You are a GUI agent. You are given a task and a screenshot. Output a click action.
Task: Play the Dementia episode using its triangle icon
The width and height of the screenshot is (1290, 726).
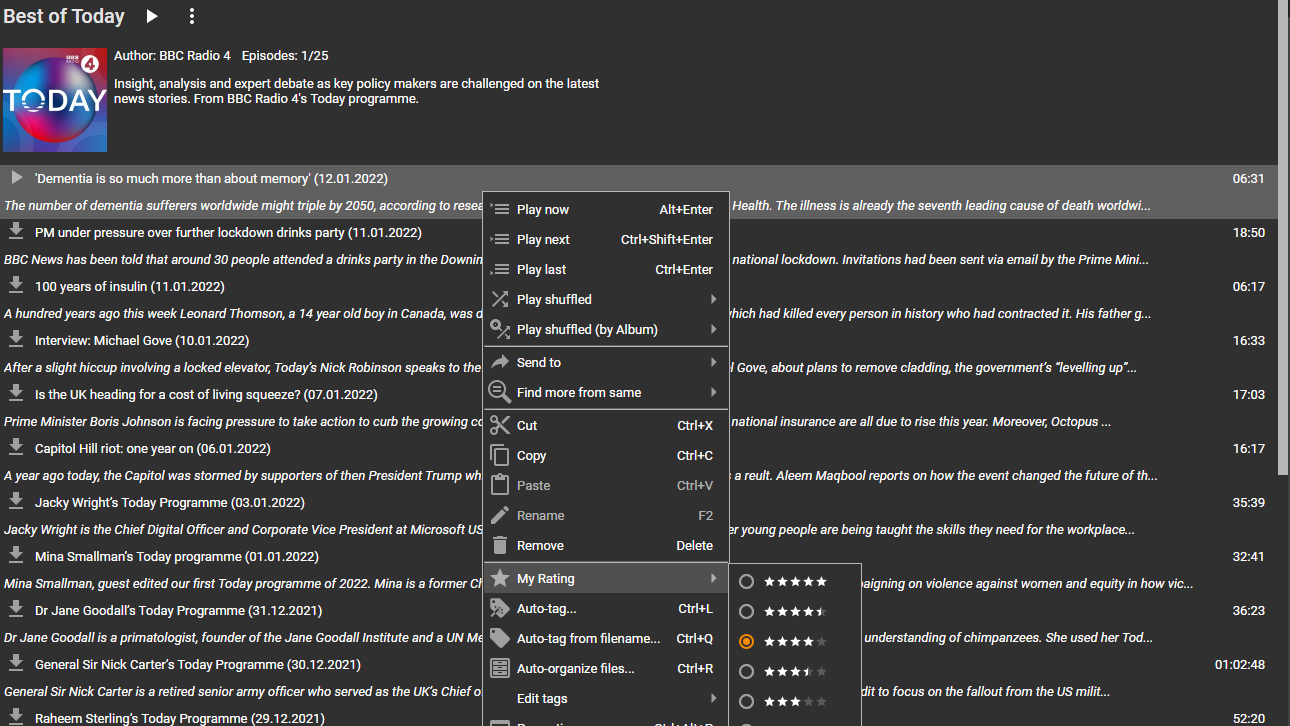click(16, 178)
